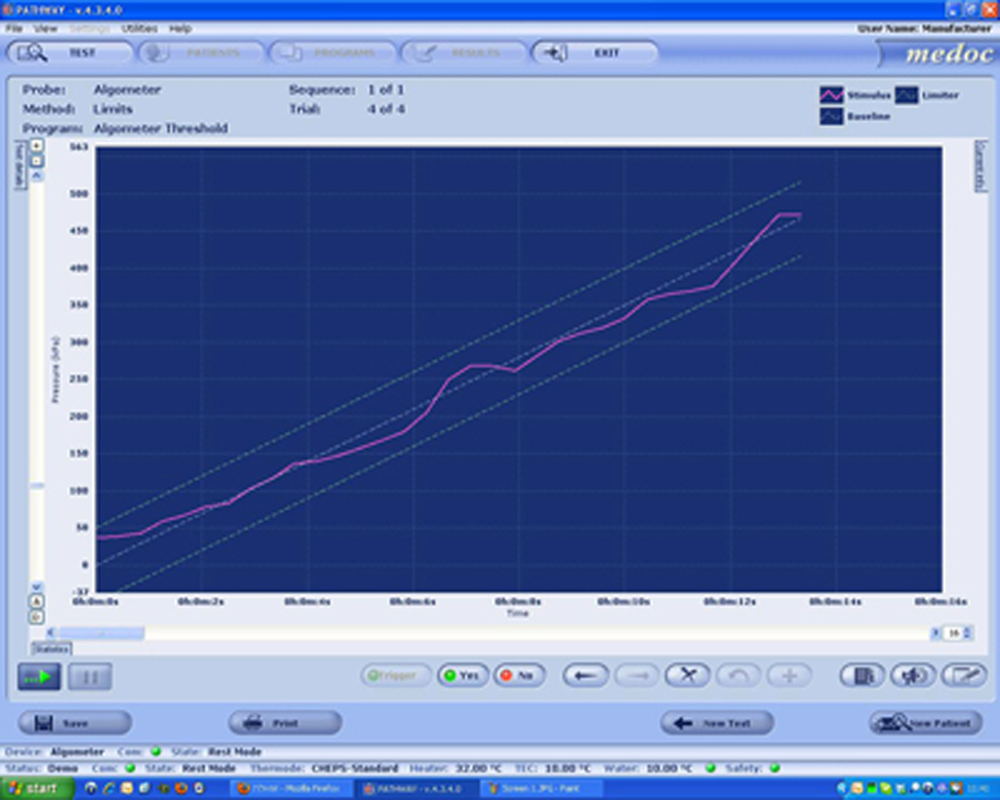Toggle the Stimulus legend swatch
Viewport: 1000px width, 800px height.
831,95
